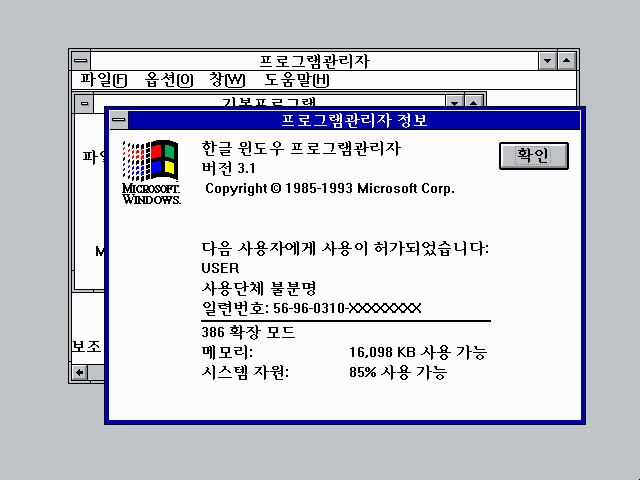Click the 다음 사용자에게 사용이 허가되었습니다 text
This screenshot has width=640, height=480.
coord(345,248)
